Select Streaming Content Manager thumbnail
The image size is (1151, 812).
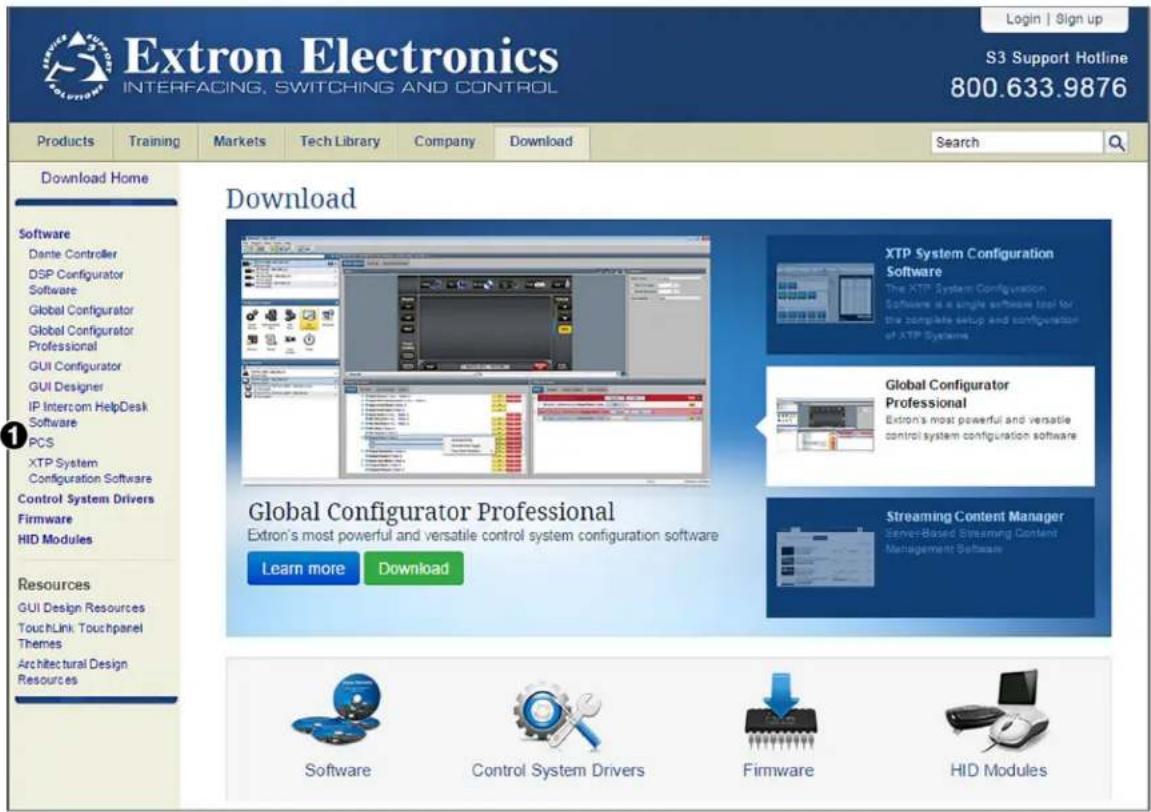click(826, 557)
